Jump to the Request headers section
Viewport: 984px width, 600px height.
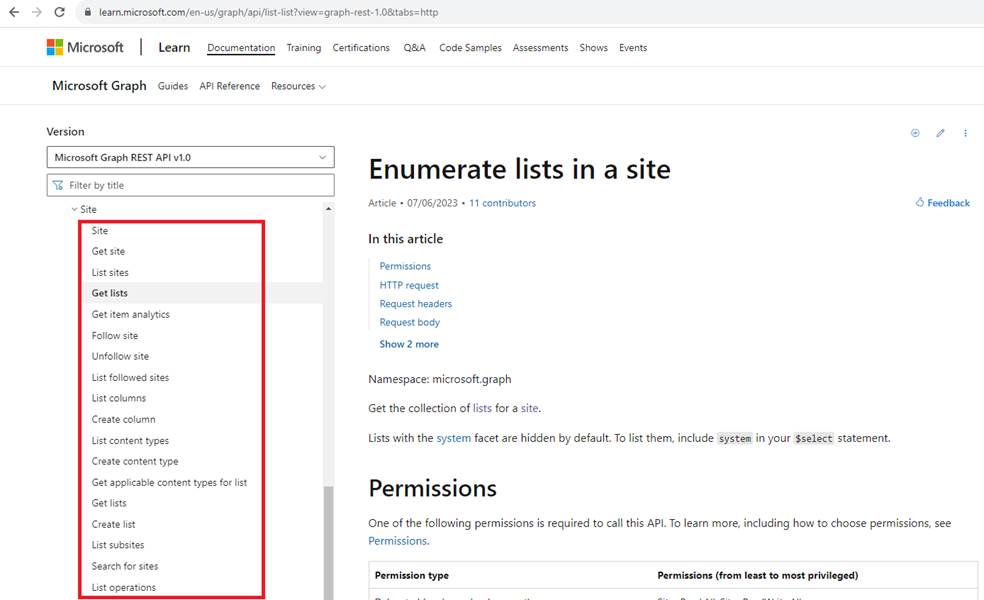click(x=415, y=304)
